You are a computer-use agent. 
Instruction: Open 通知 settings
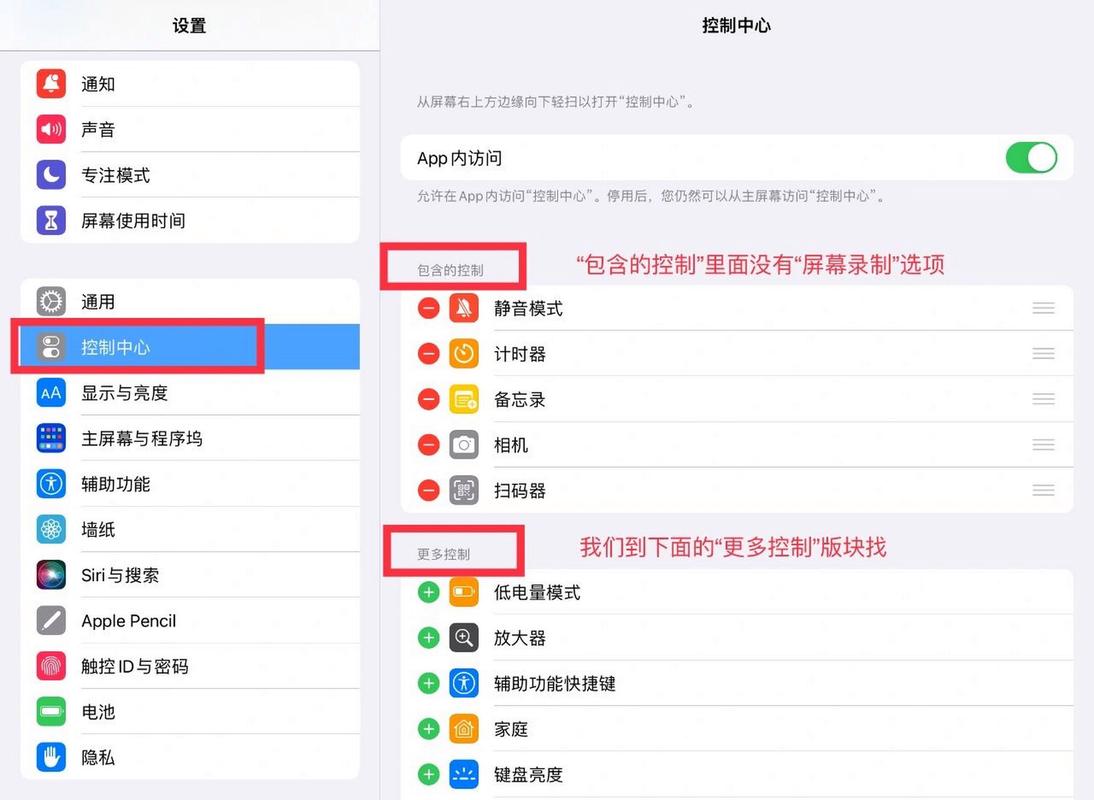(190, 84)
